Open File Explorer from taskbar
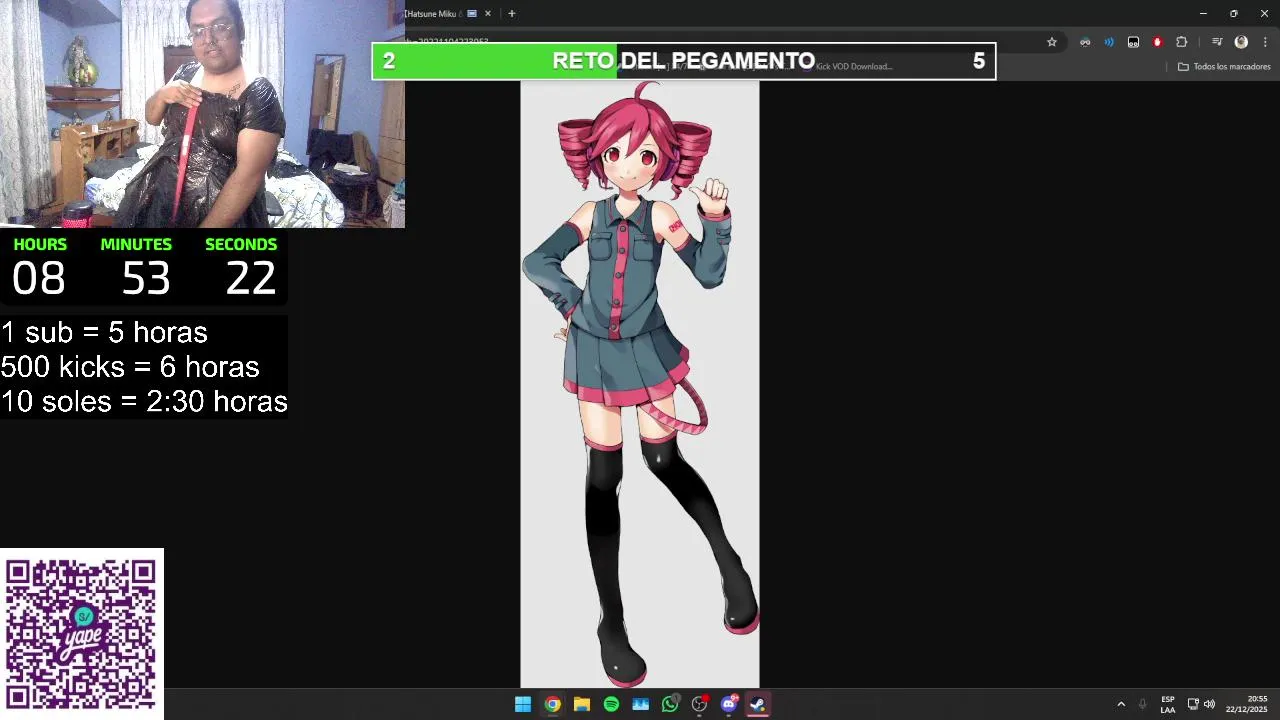1280x720 pixels. pos(581,705)
